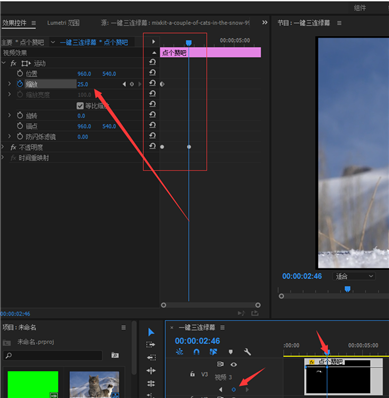The width and height of the screenshot is (389, 398).
Task: Select the Track Select Forward tool
Action: click(x=151, y=345)
